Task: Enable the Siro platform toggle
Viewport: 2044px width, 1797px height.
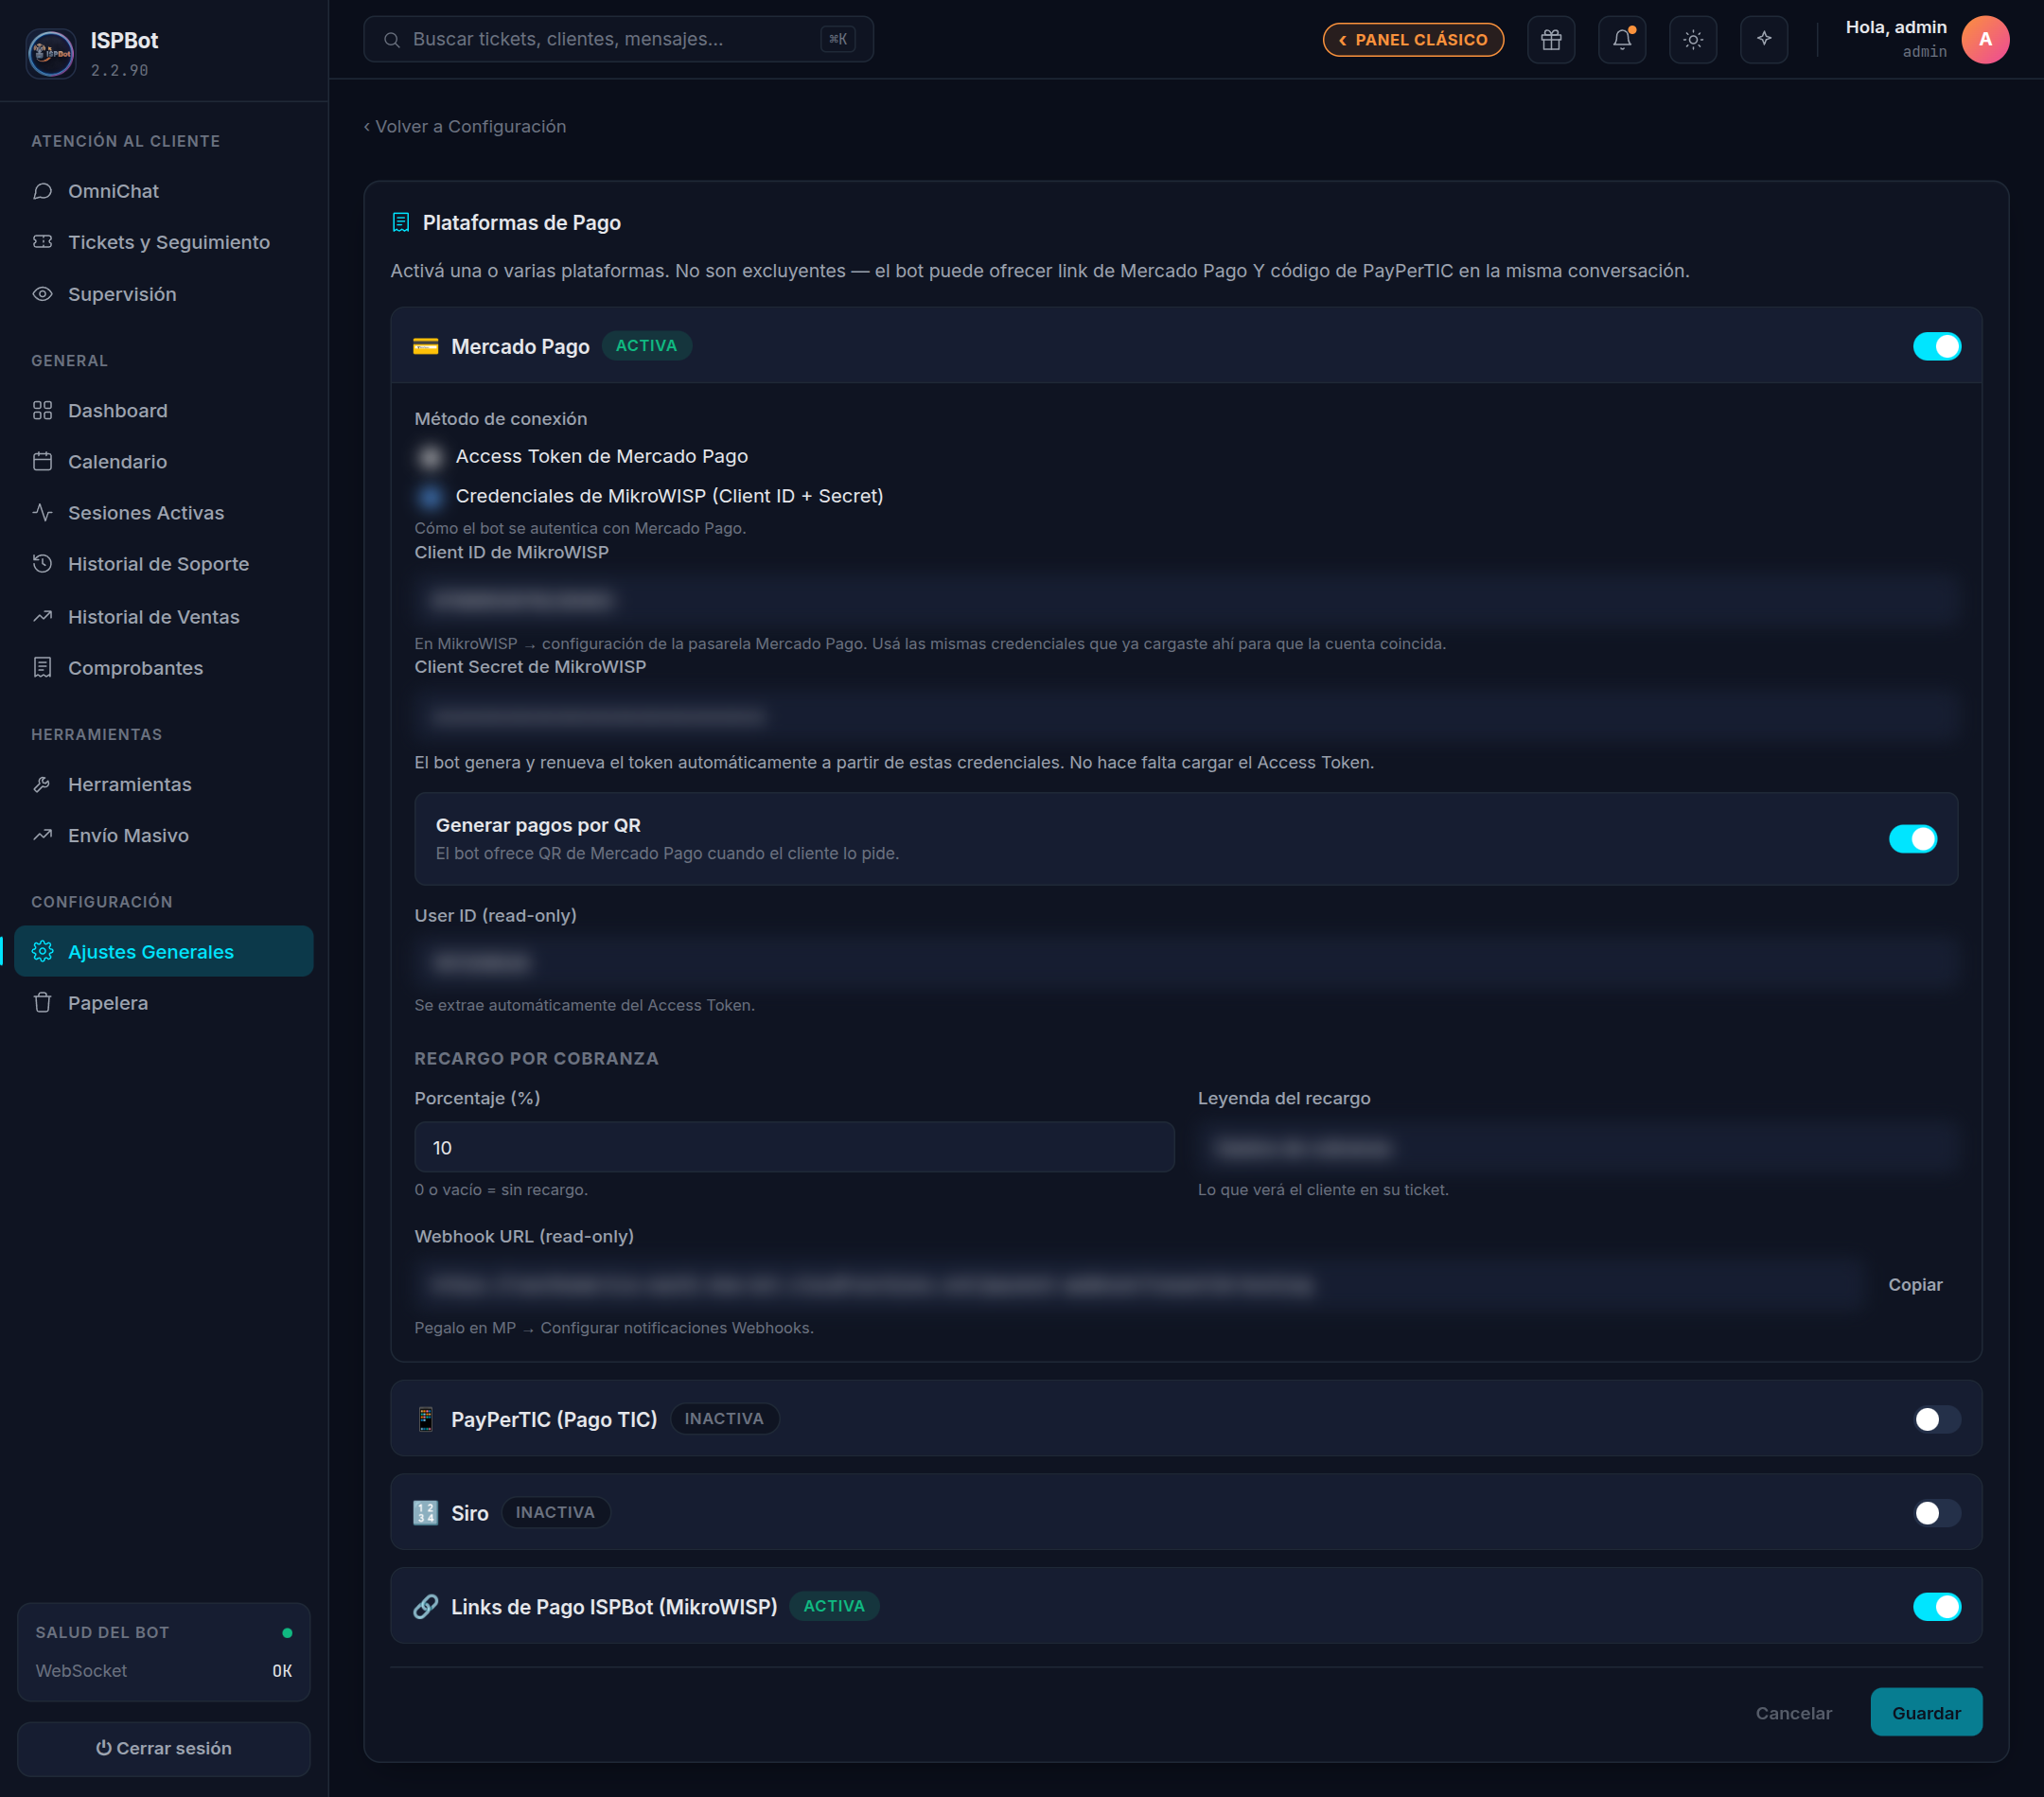Action: (x=1936, y=1513)
